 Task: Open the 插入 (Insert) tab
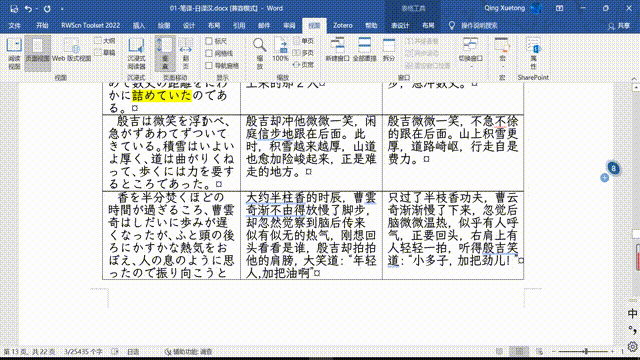[139, 25]
